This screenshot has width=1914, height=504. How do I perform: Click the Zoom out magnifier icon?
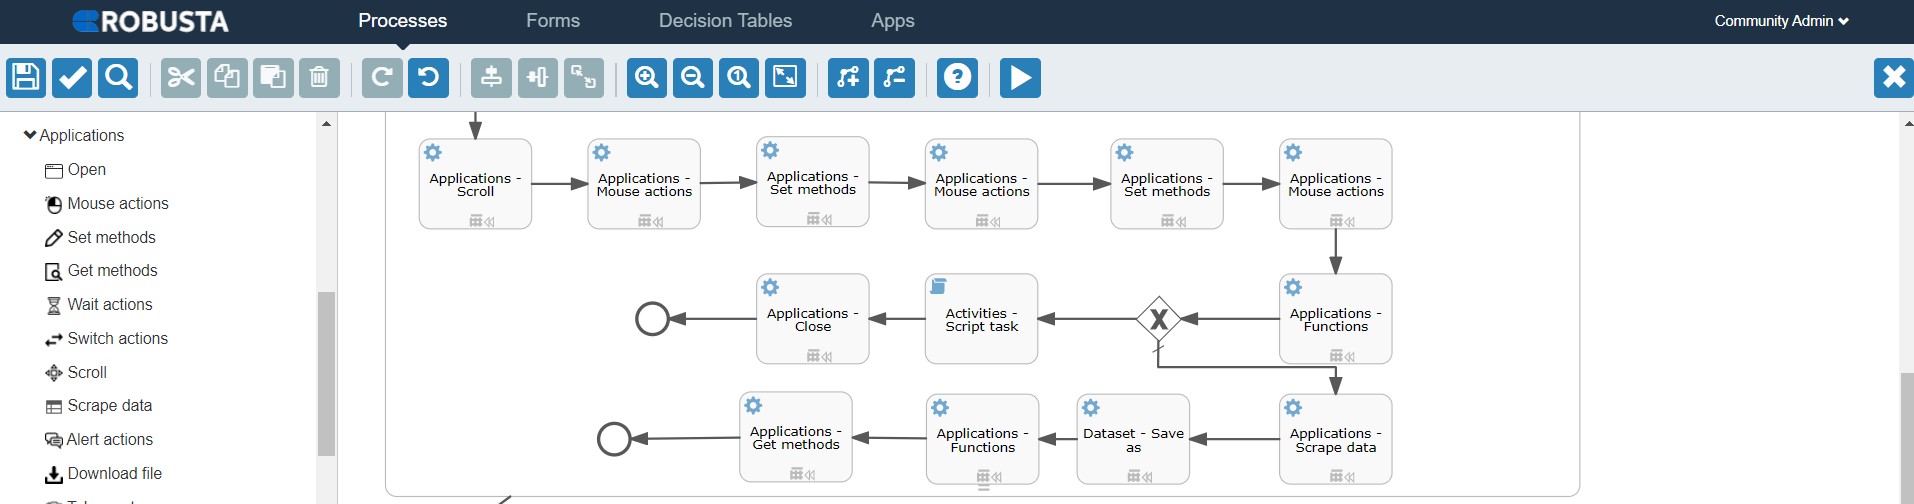click(x=693, y=78)
